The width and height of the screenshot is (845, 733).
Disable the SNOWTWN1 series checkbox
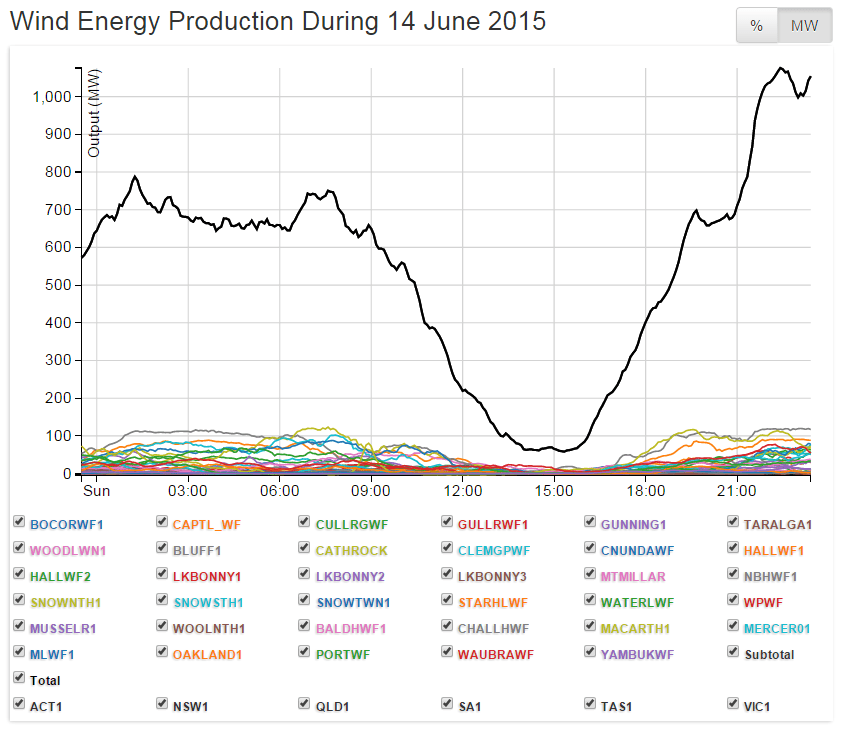(305, 601)
